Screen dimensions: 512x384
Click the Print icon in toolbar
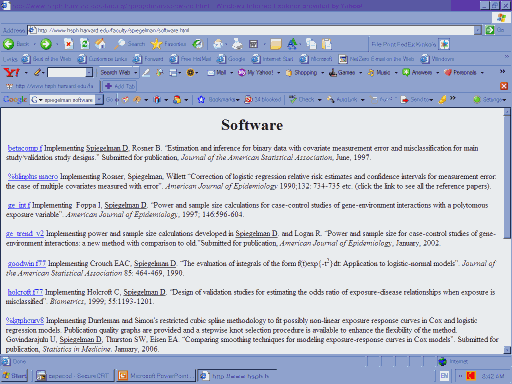[237, 44]
